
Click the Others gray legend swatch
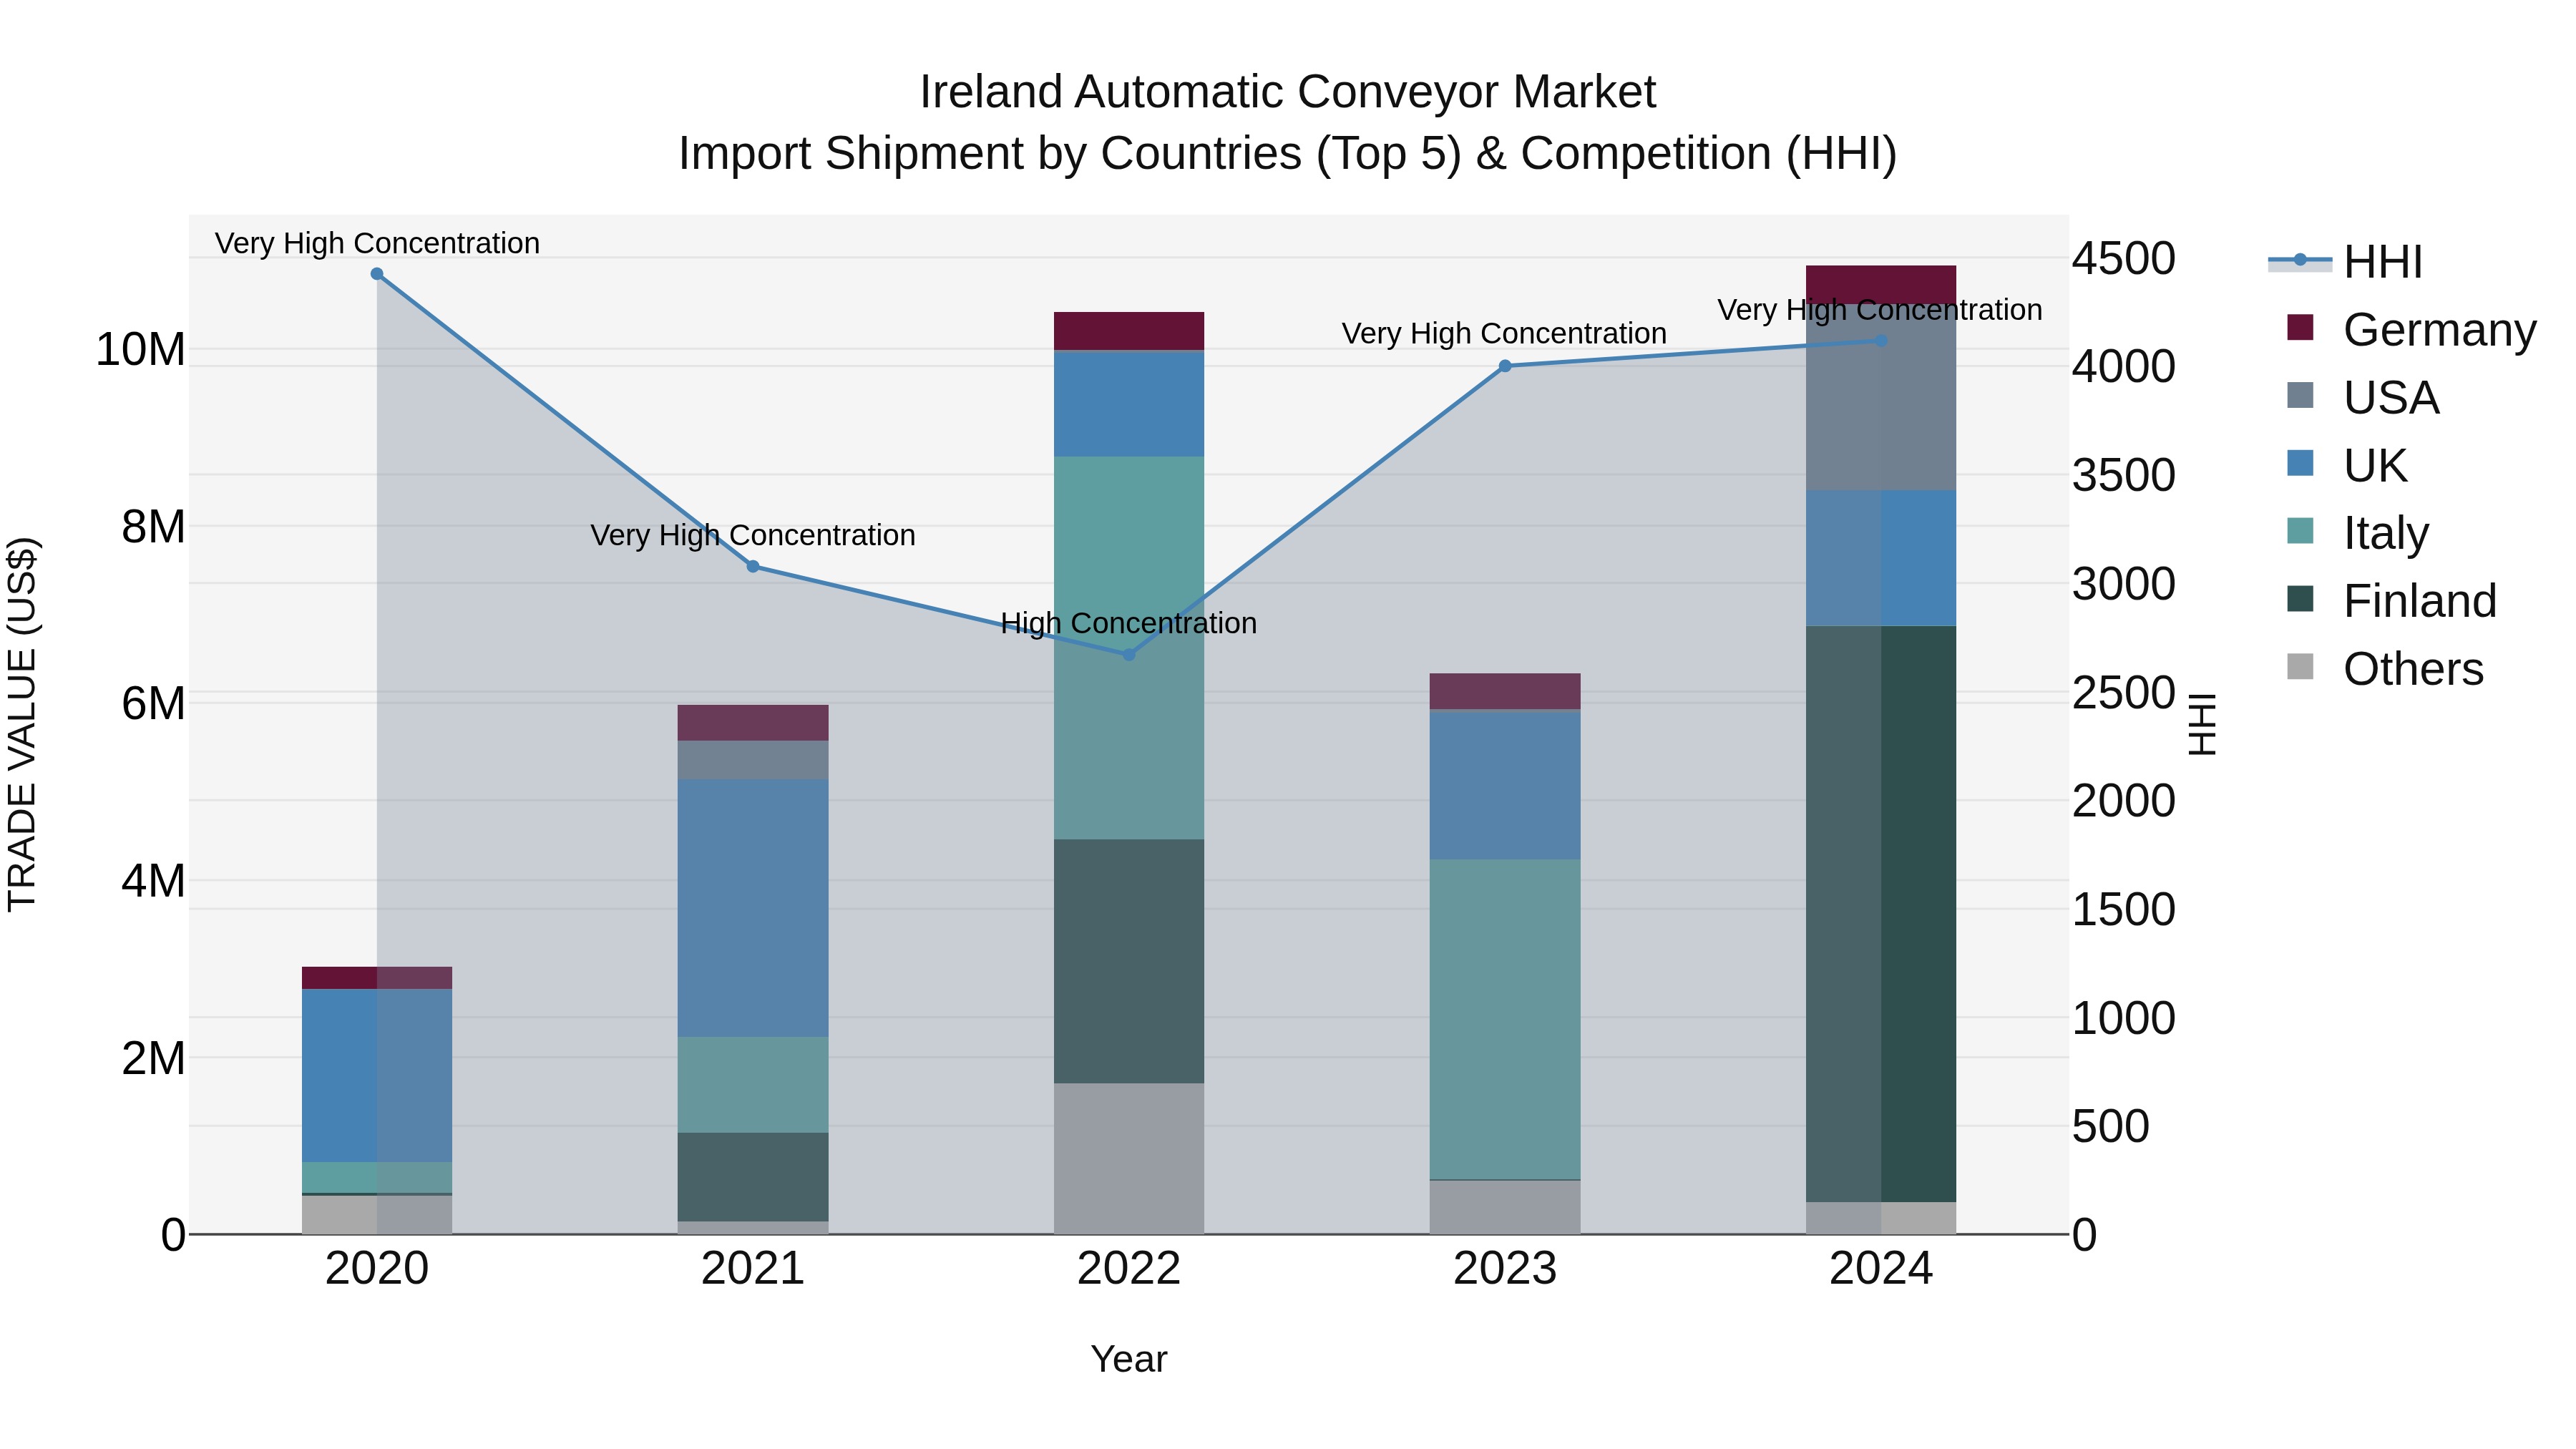click(2300, 666)
